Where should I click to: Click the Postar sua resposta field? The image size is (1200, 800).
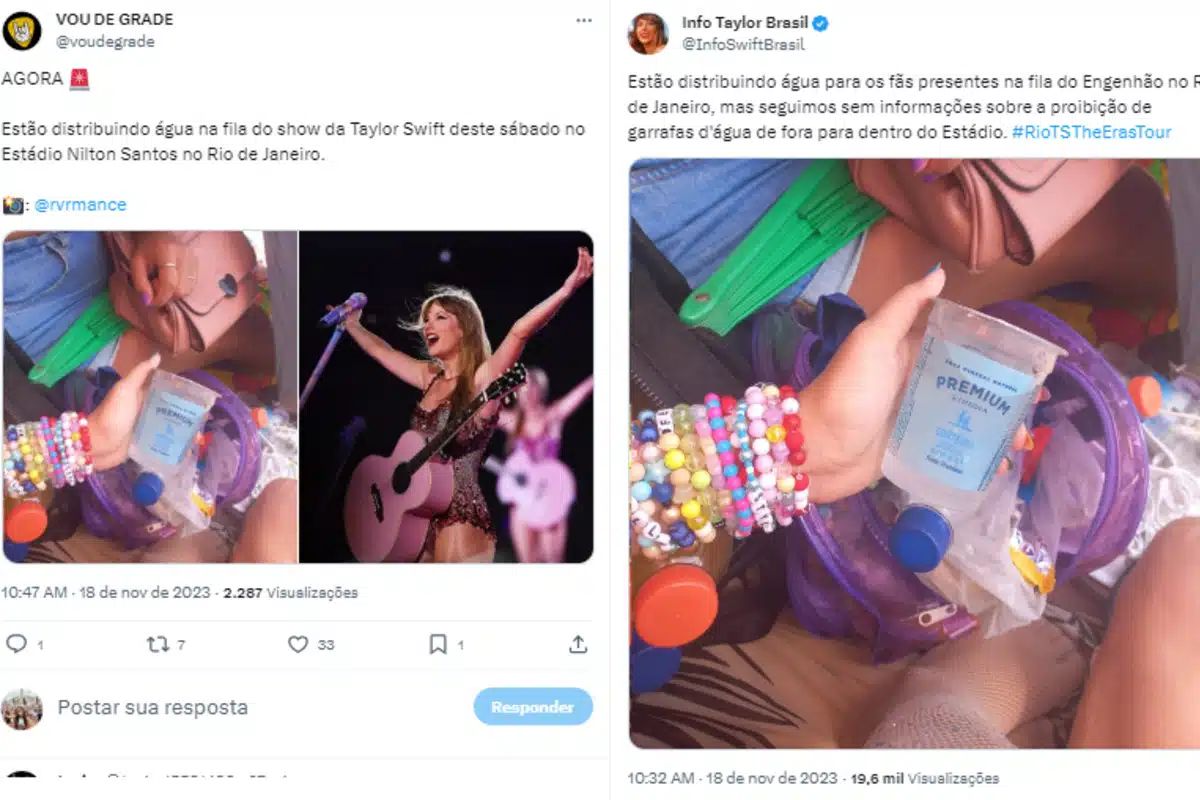click(x=152, y=707)
